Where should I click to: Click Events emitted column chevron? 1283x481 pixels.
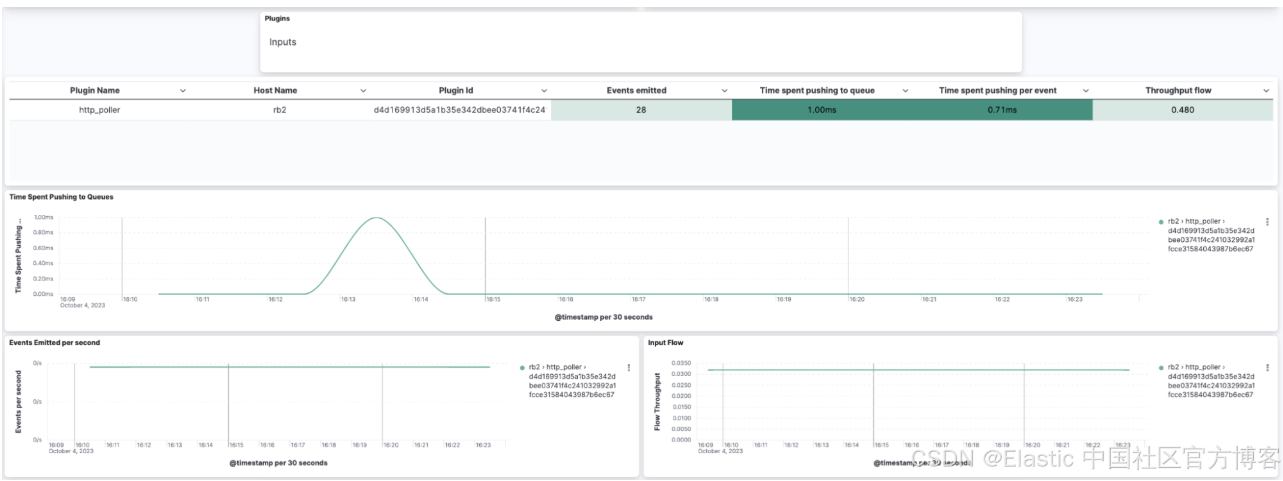pos(723,91)
